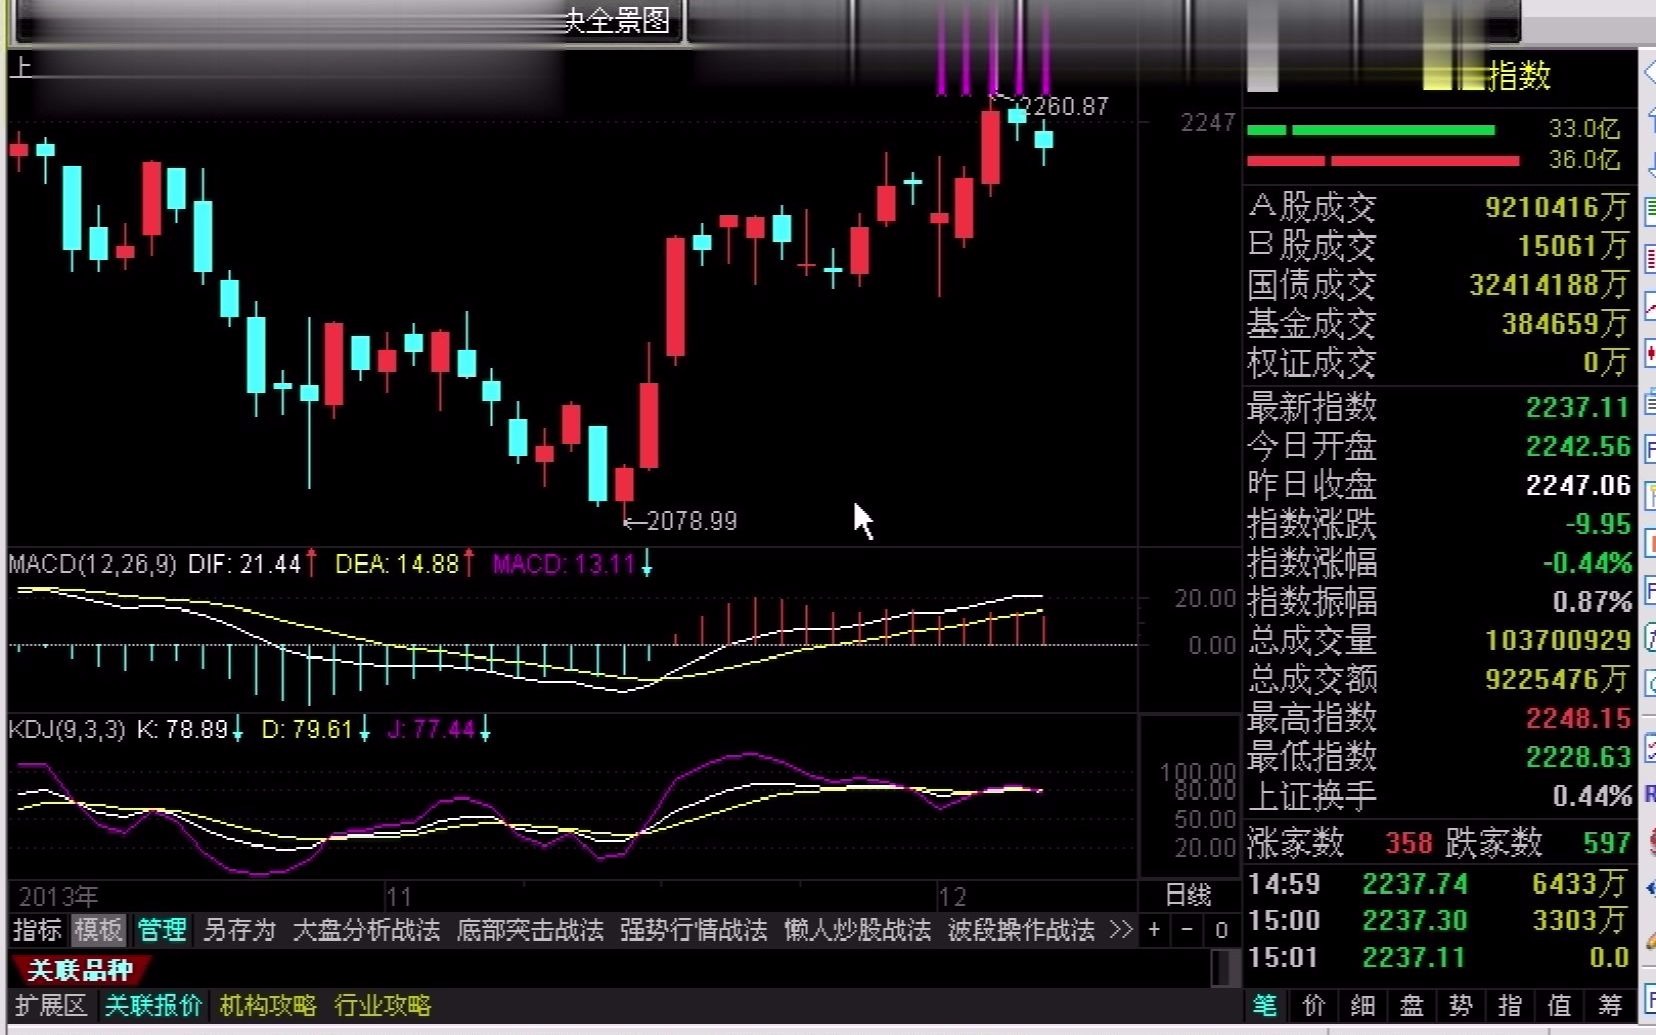Click the 指数振幅 value 0.87%
The image size is (1656, 1035).
(1592, 602)
